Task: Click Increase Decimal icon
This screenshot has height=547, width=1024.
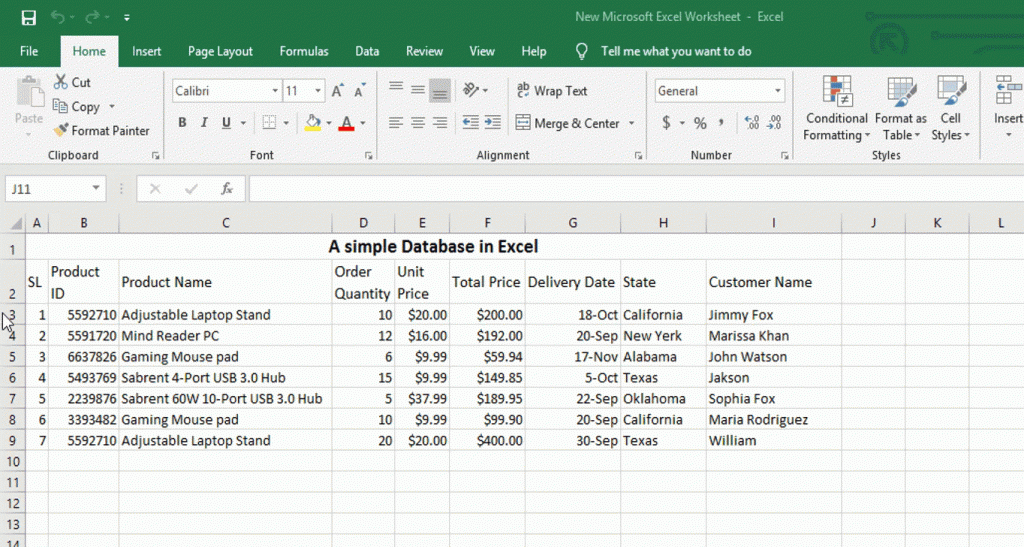Action: tap(752, 123)
